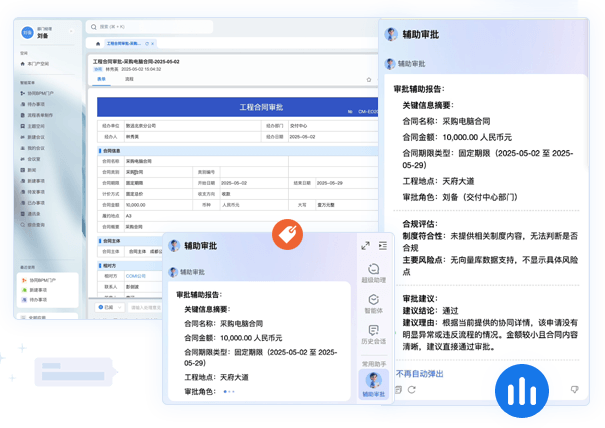Open 通讯录 sidebar item

pyautogui.click(x=30, y=213)
